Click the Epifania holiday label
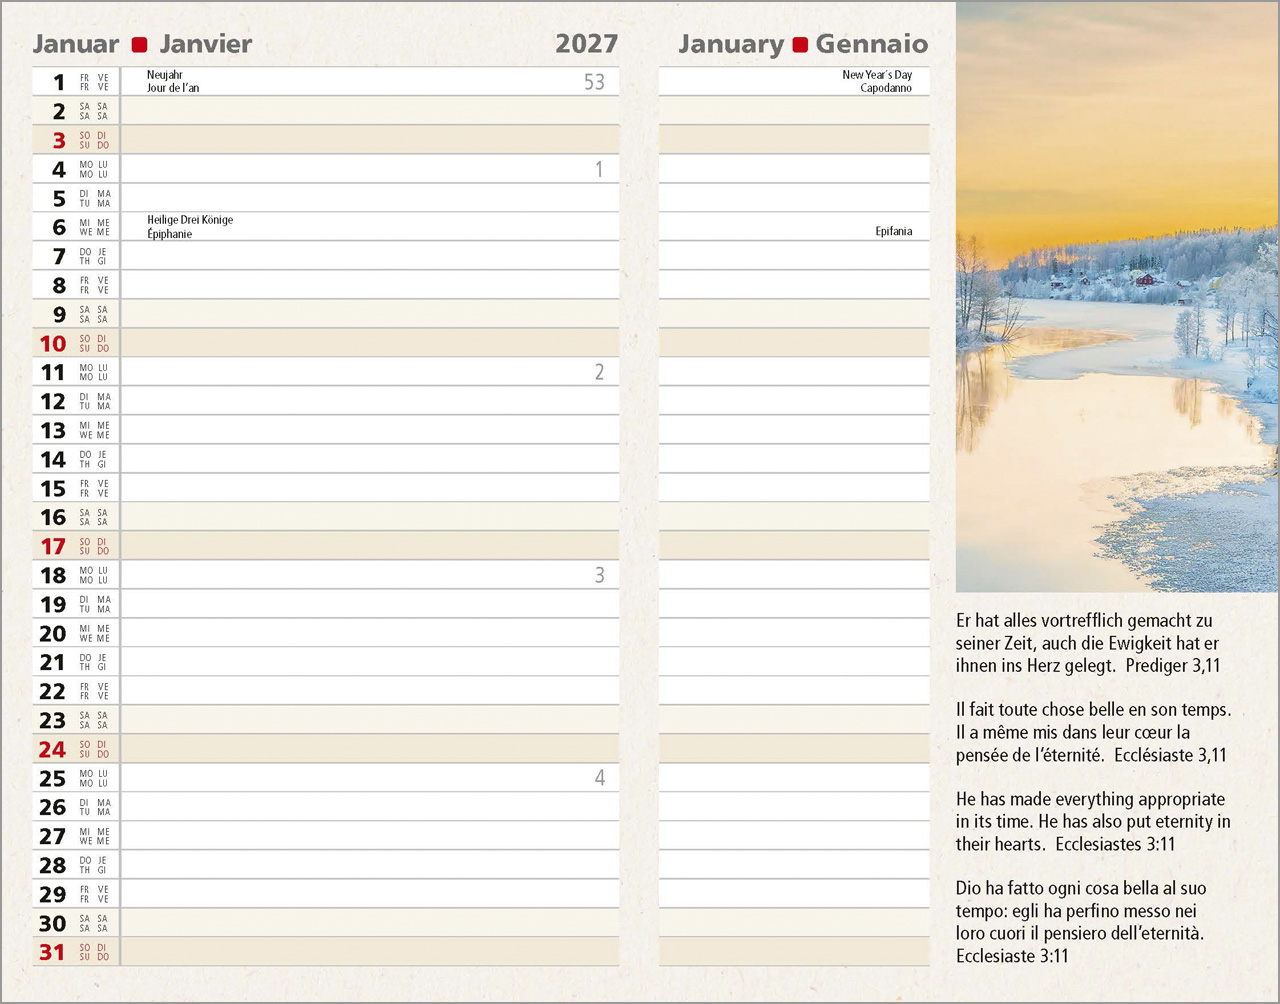The image size is (1280, 1004). 893,231
